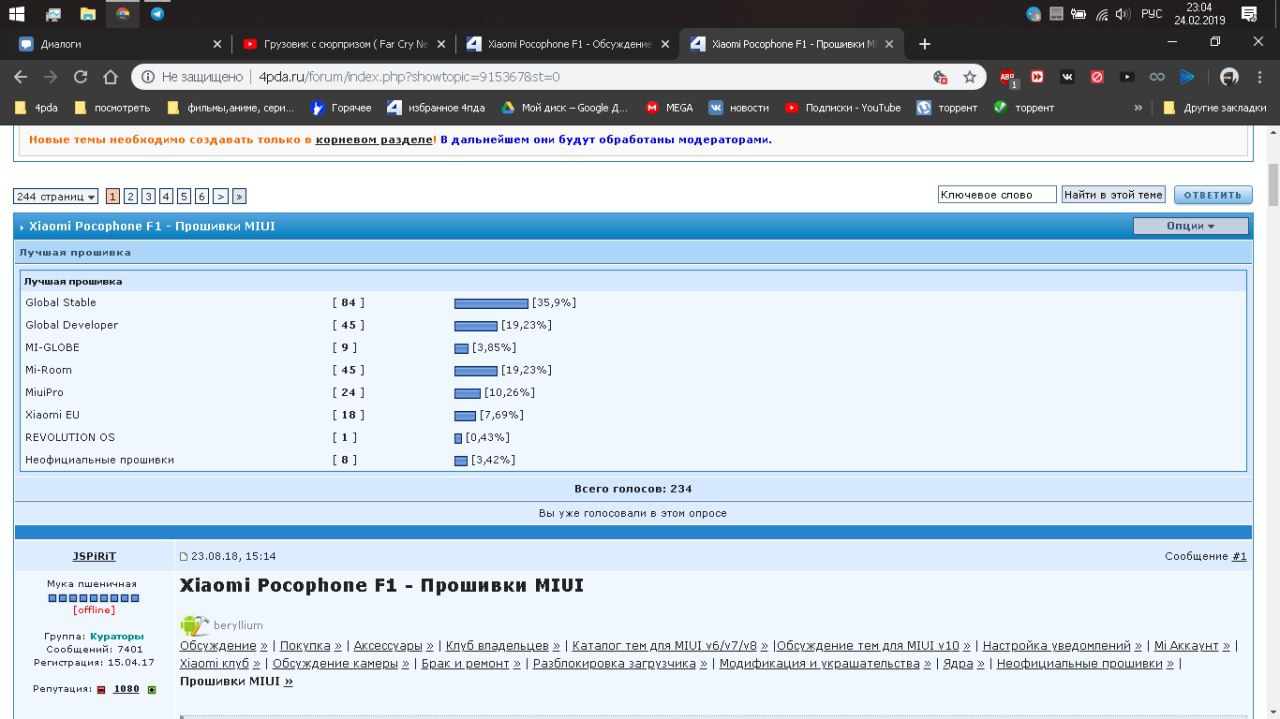The height and width of the screenshot is (719, 1280).
Task: Open the Chrome three-dot menu
Action: pyautogui.click(x=1259, y=77)
